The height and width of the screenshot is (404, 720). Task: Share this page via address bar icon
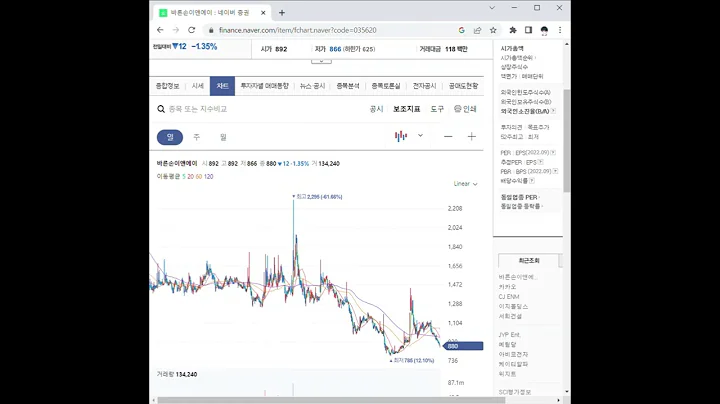(478, 30)
